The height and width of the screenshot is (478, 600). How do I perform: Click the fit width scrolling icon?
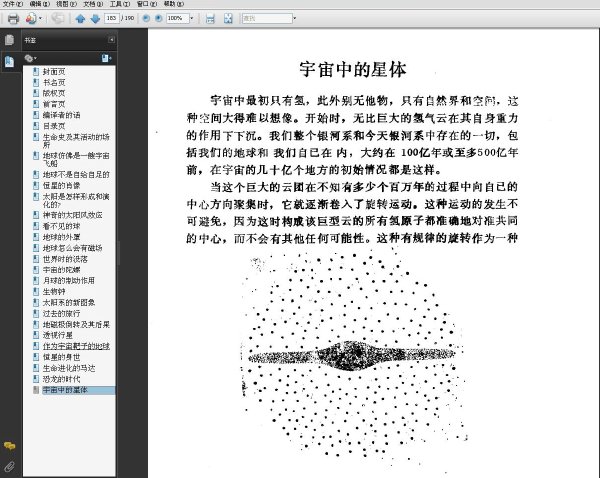pos(210,18)
